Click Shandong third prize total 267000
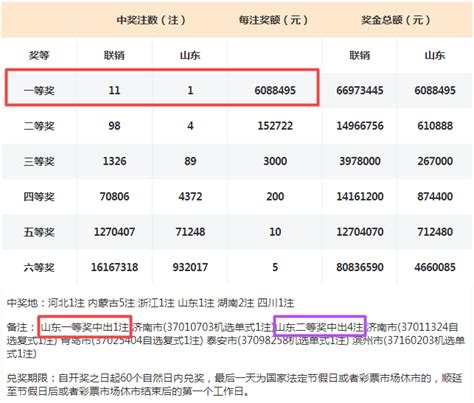The image size is (474, 403). [435, 161]
